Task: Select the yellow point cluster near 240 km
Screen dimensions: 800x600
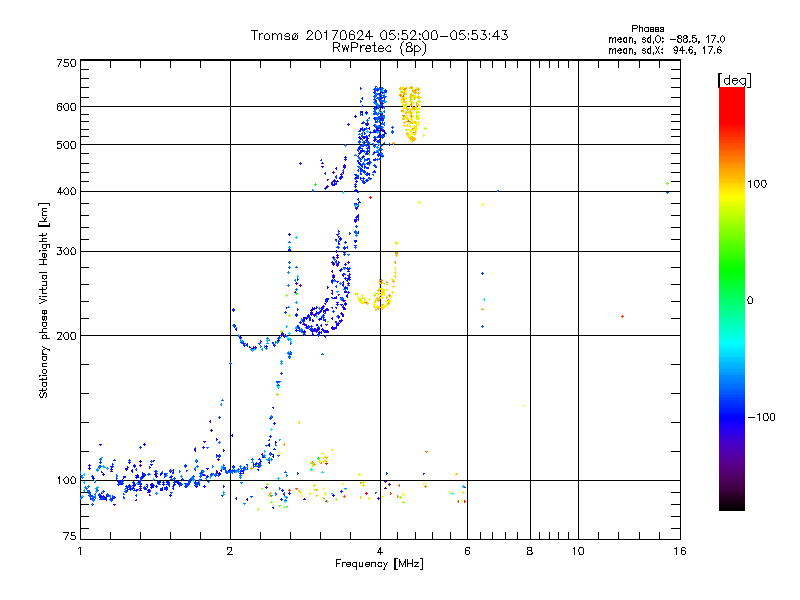Action: tap(381, 297)
